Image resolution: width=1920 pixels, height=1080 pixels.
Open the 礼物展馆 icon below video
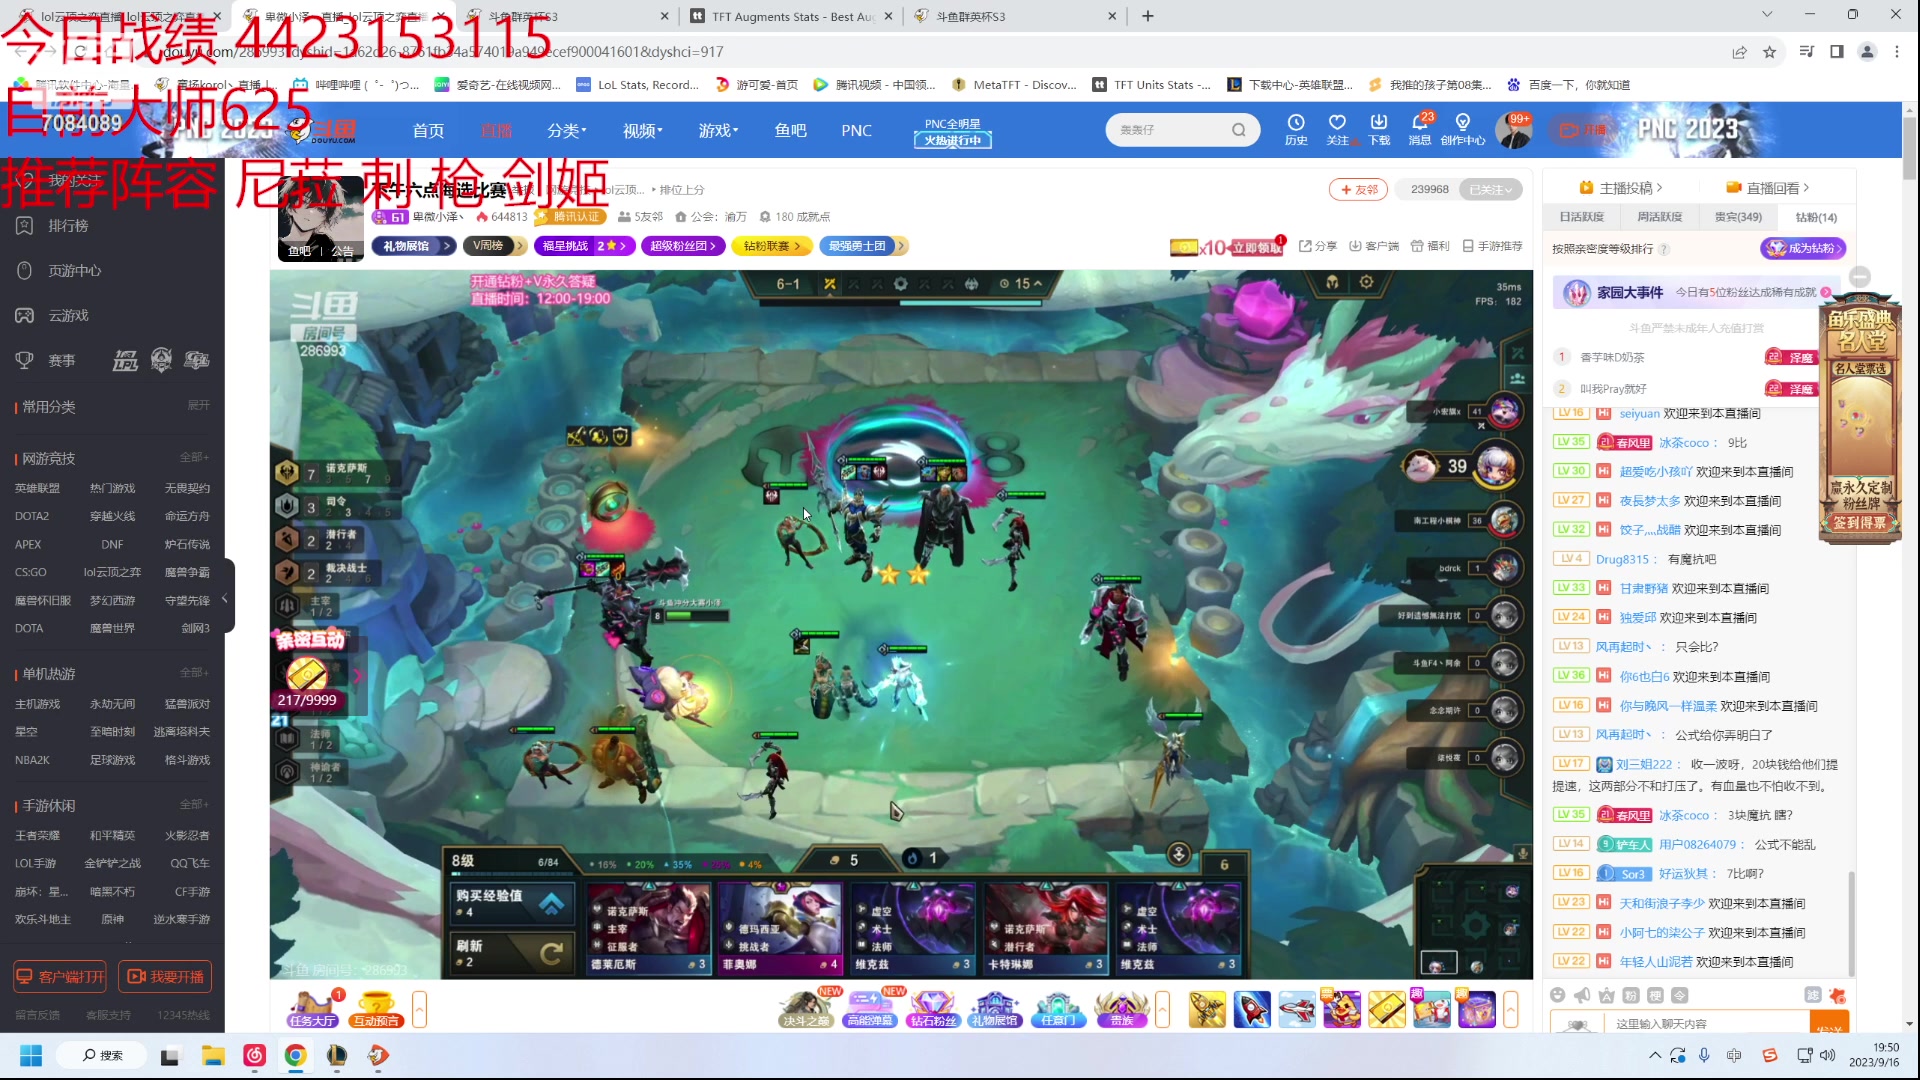995,1009
